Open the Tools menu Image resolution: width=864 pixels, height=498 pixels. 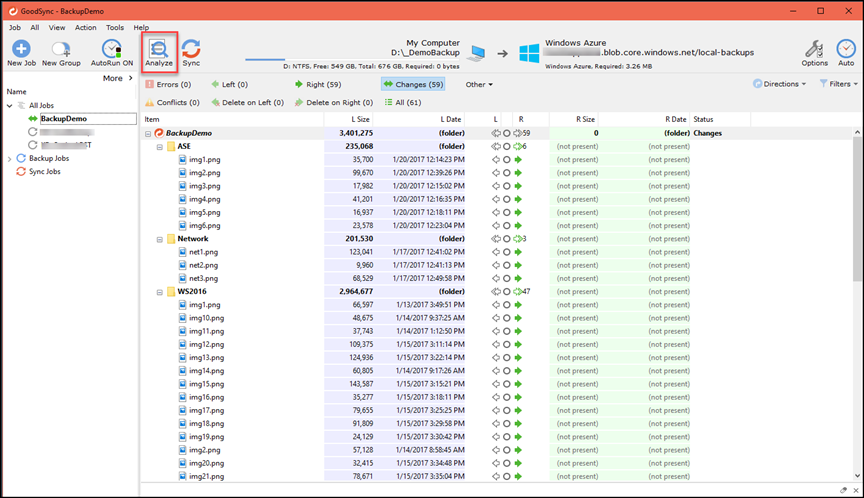tap(115, 28)
